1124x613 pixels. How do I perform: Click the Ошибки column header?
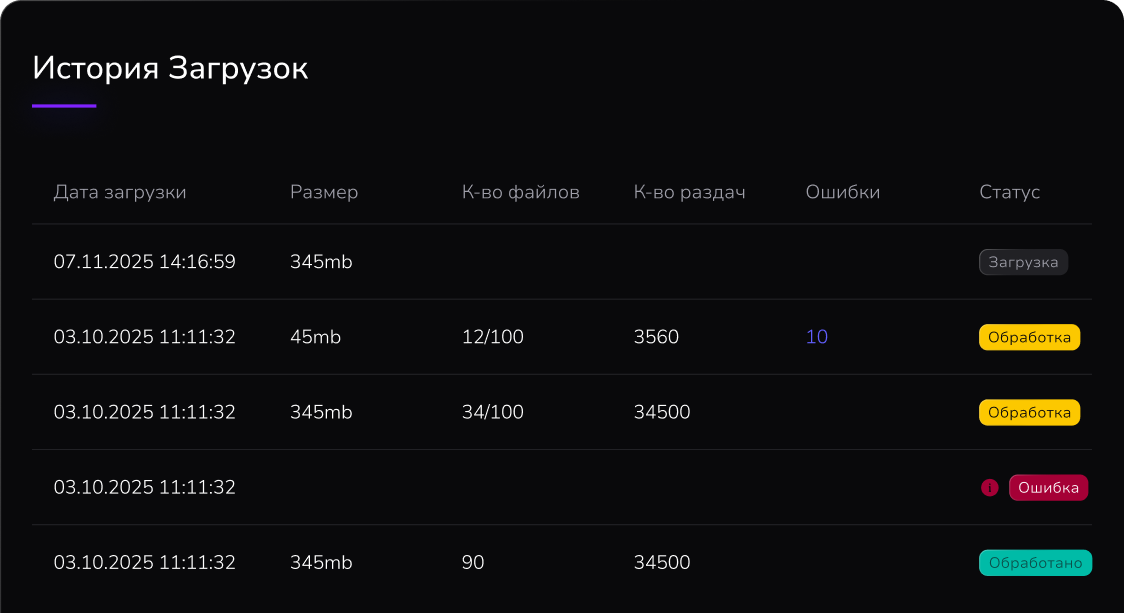pyautogui.click(x=843, y=192)
